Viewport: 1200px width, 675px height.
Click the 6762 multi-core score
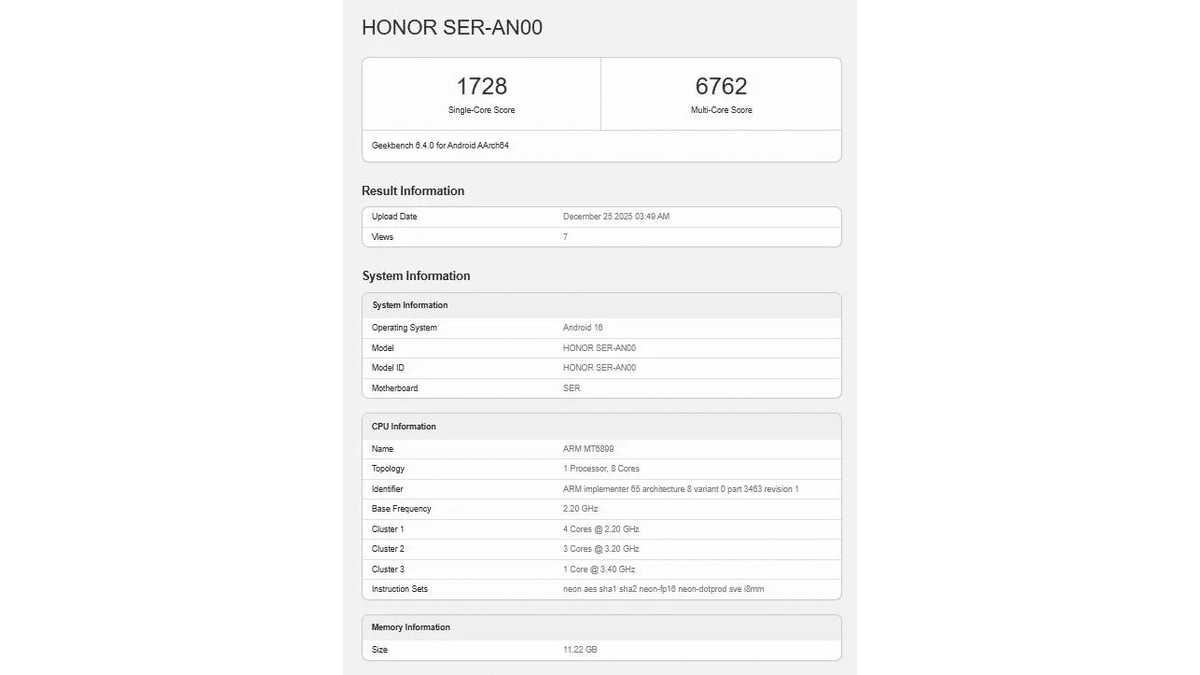(721, 87)
